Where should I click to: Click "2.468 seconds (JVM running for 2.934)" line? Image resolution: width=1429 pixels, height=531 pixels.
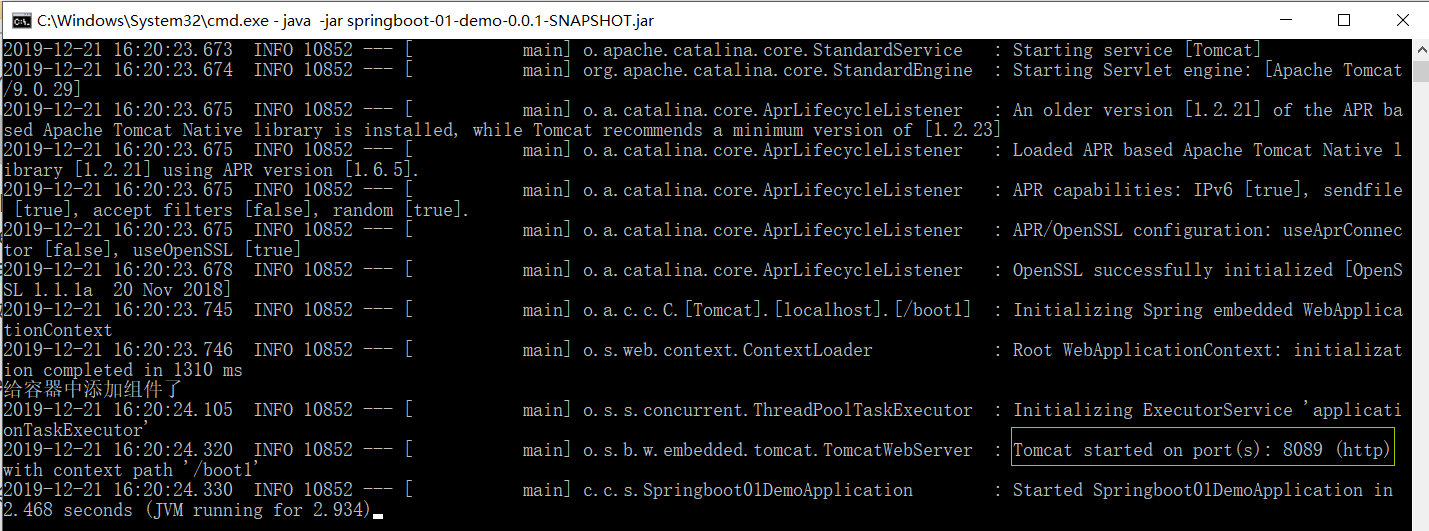(x=187, y=510)
